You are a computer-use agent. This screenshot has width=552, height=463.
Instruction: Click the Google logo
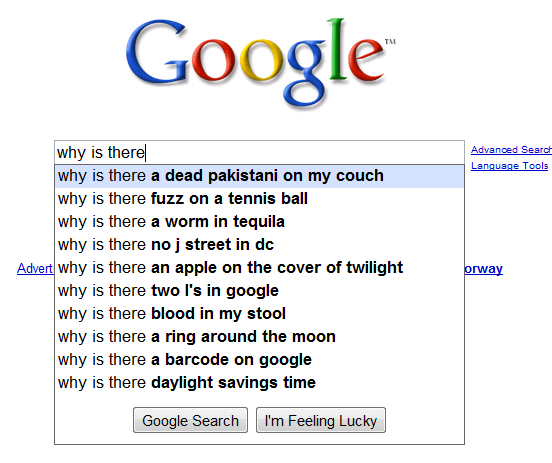coord(261,63)
